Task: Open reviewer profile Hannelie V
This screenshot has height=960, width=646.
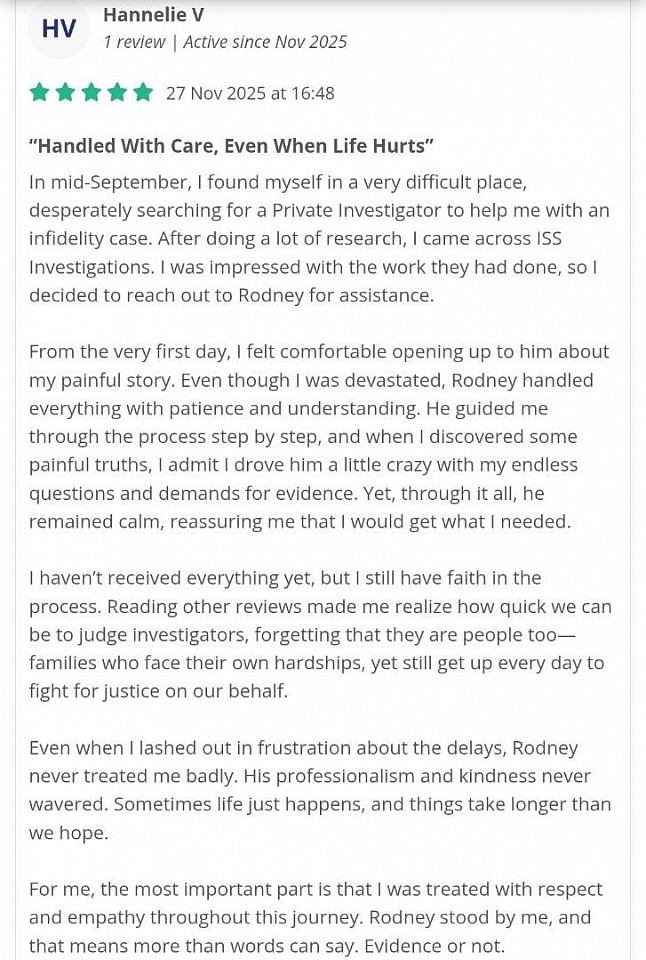Action: 153,14
